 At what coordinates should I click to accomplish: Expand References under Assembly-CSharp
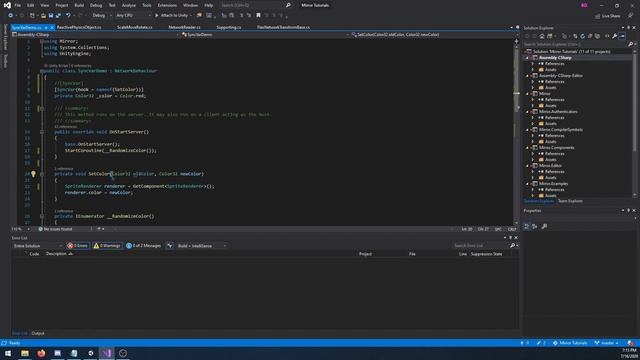click(x=533, y=64)
